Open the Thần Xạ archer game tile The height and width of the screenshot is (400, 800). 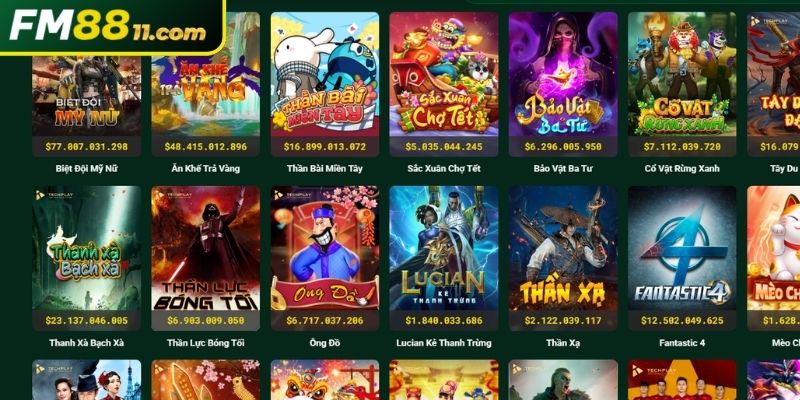click(563, 248)
